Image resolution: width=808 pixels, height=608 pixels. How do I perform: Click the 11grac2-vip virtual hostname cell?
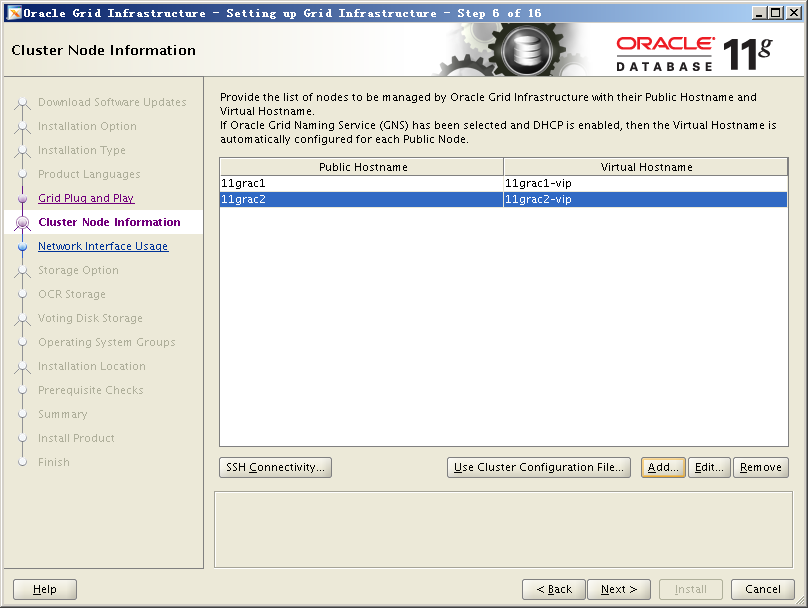(x=645, y=200)
